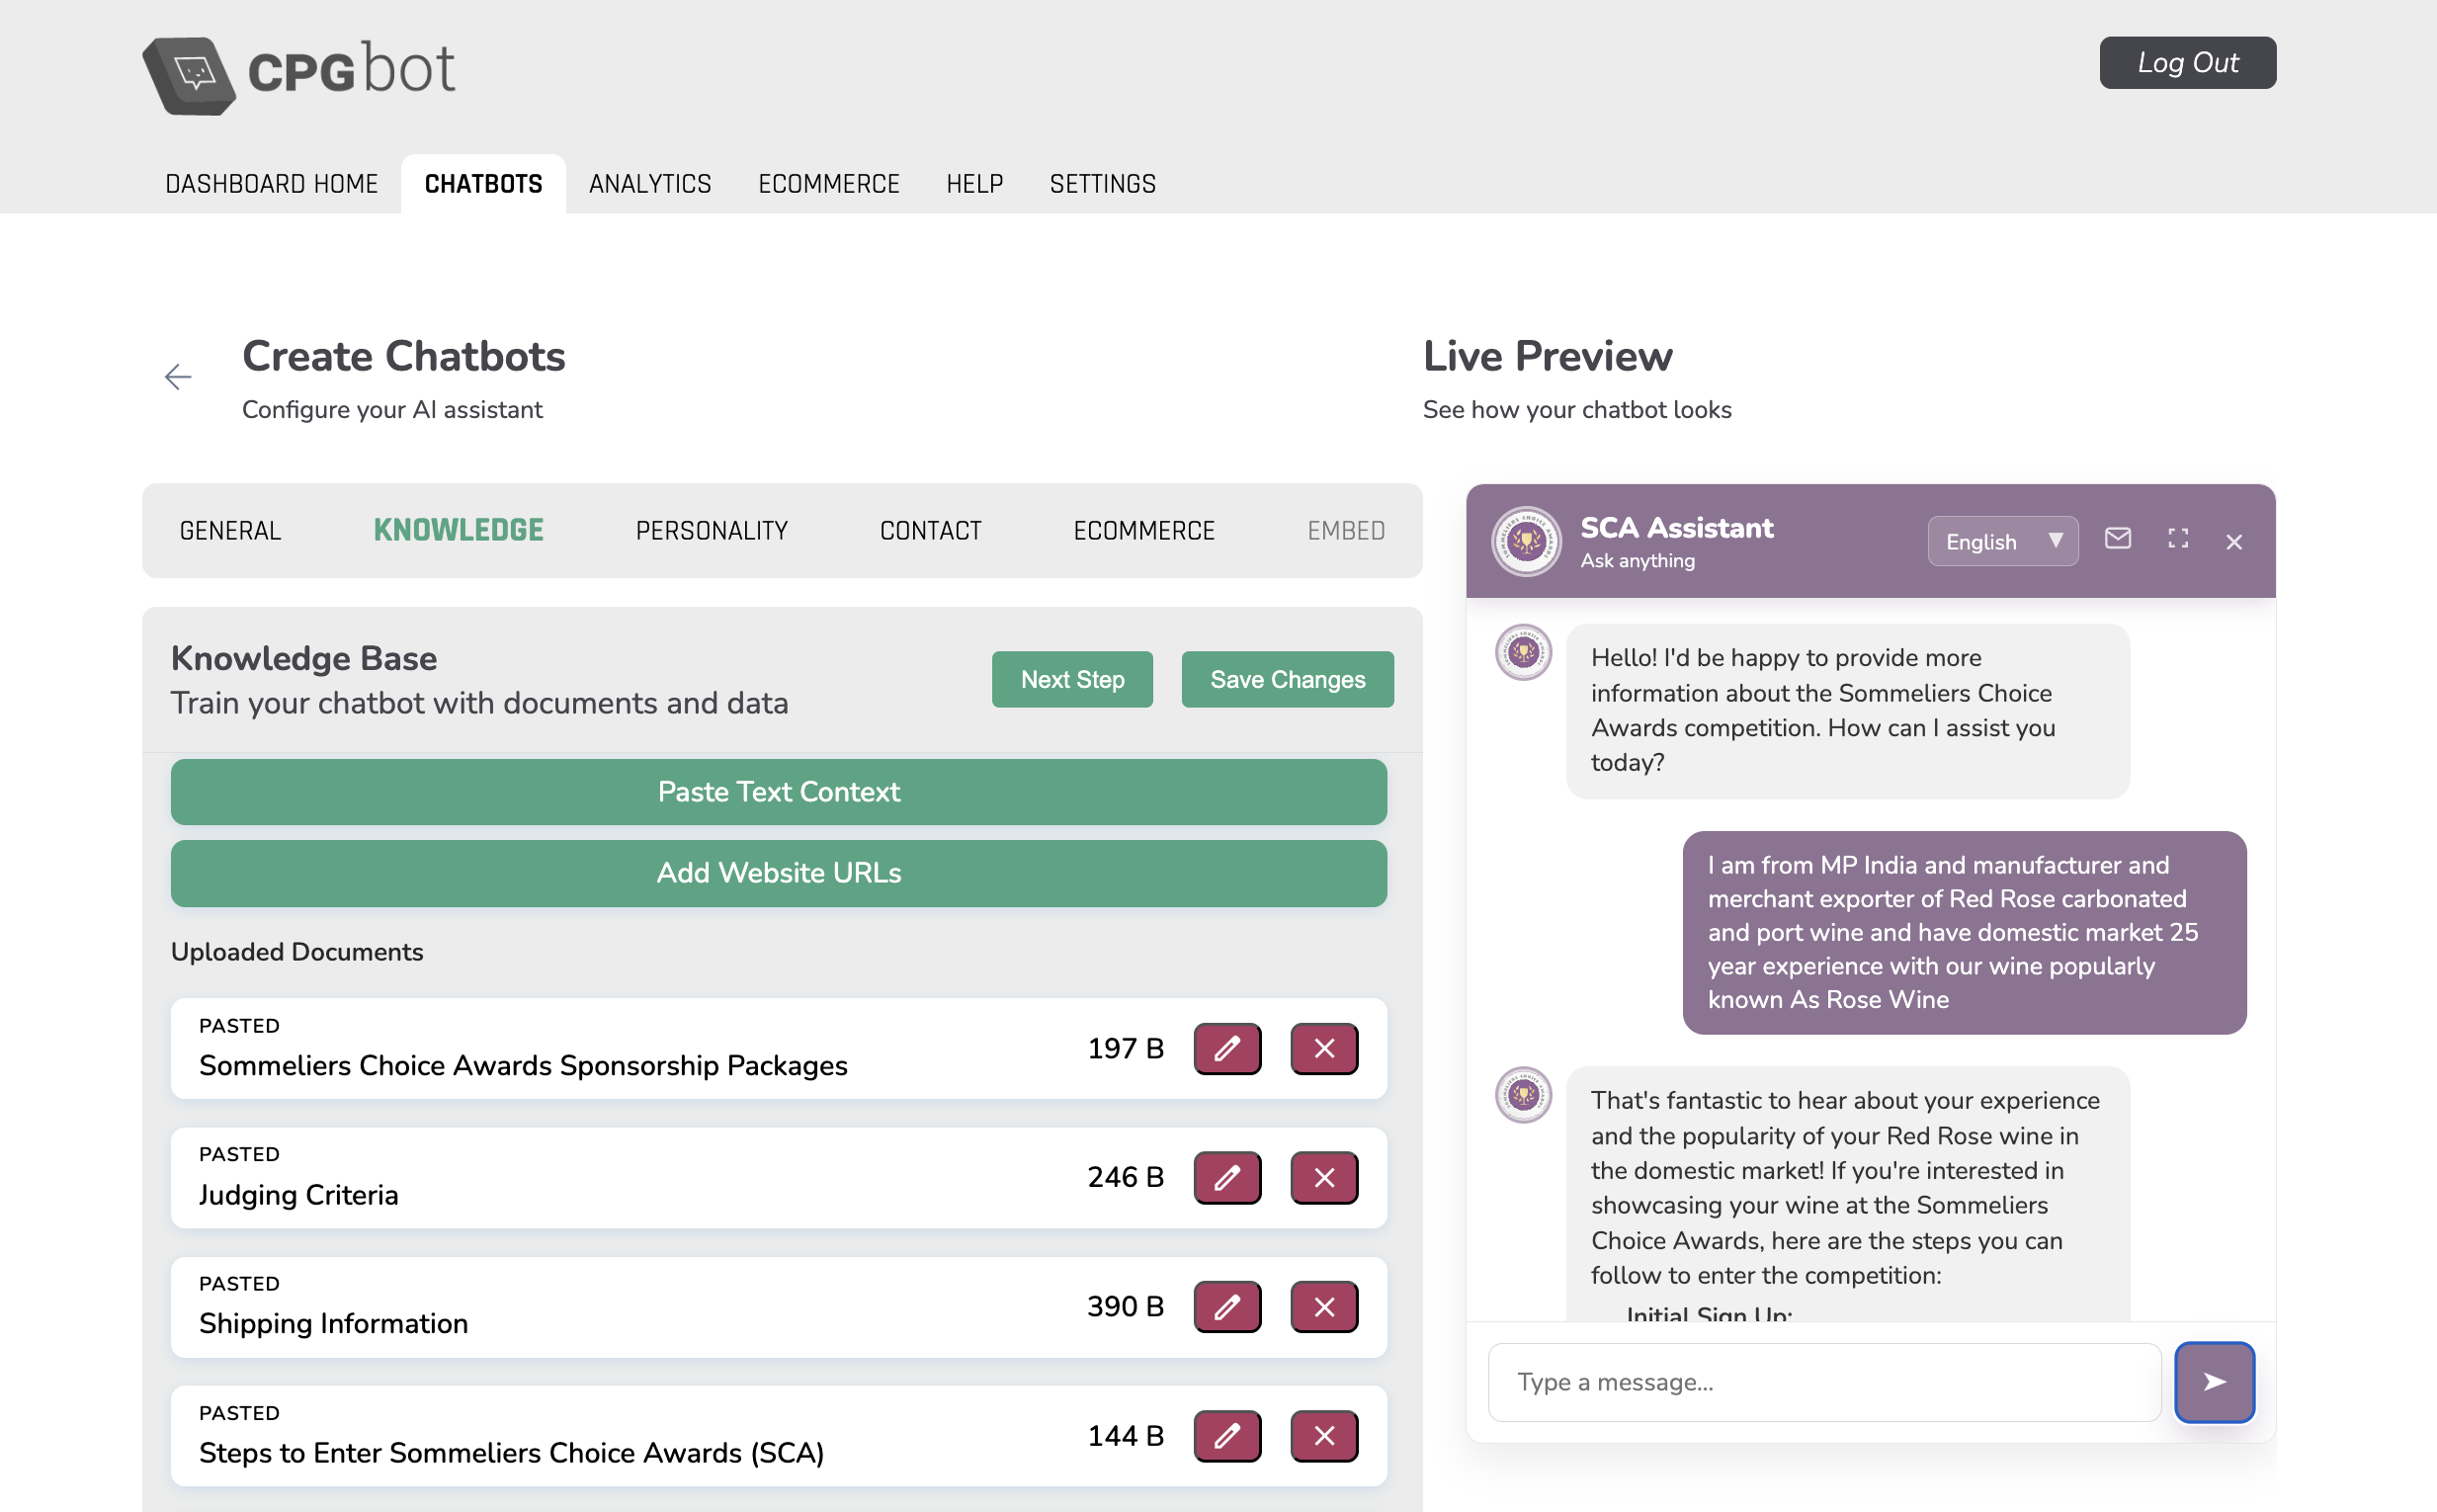Click the Paste Text Context button
This screenshot has height=1512, width=2437.
point(778,791)
